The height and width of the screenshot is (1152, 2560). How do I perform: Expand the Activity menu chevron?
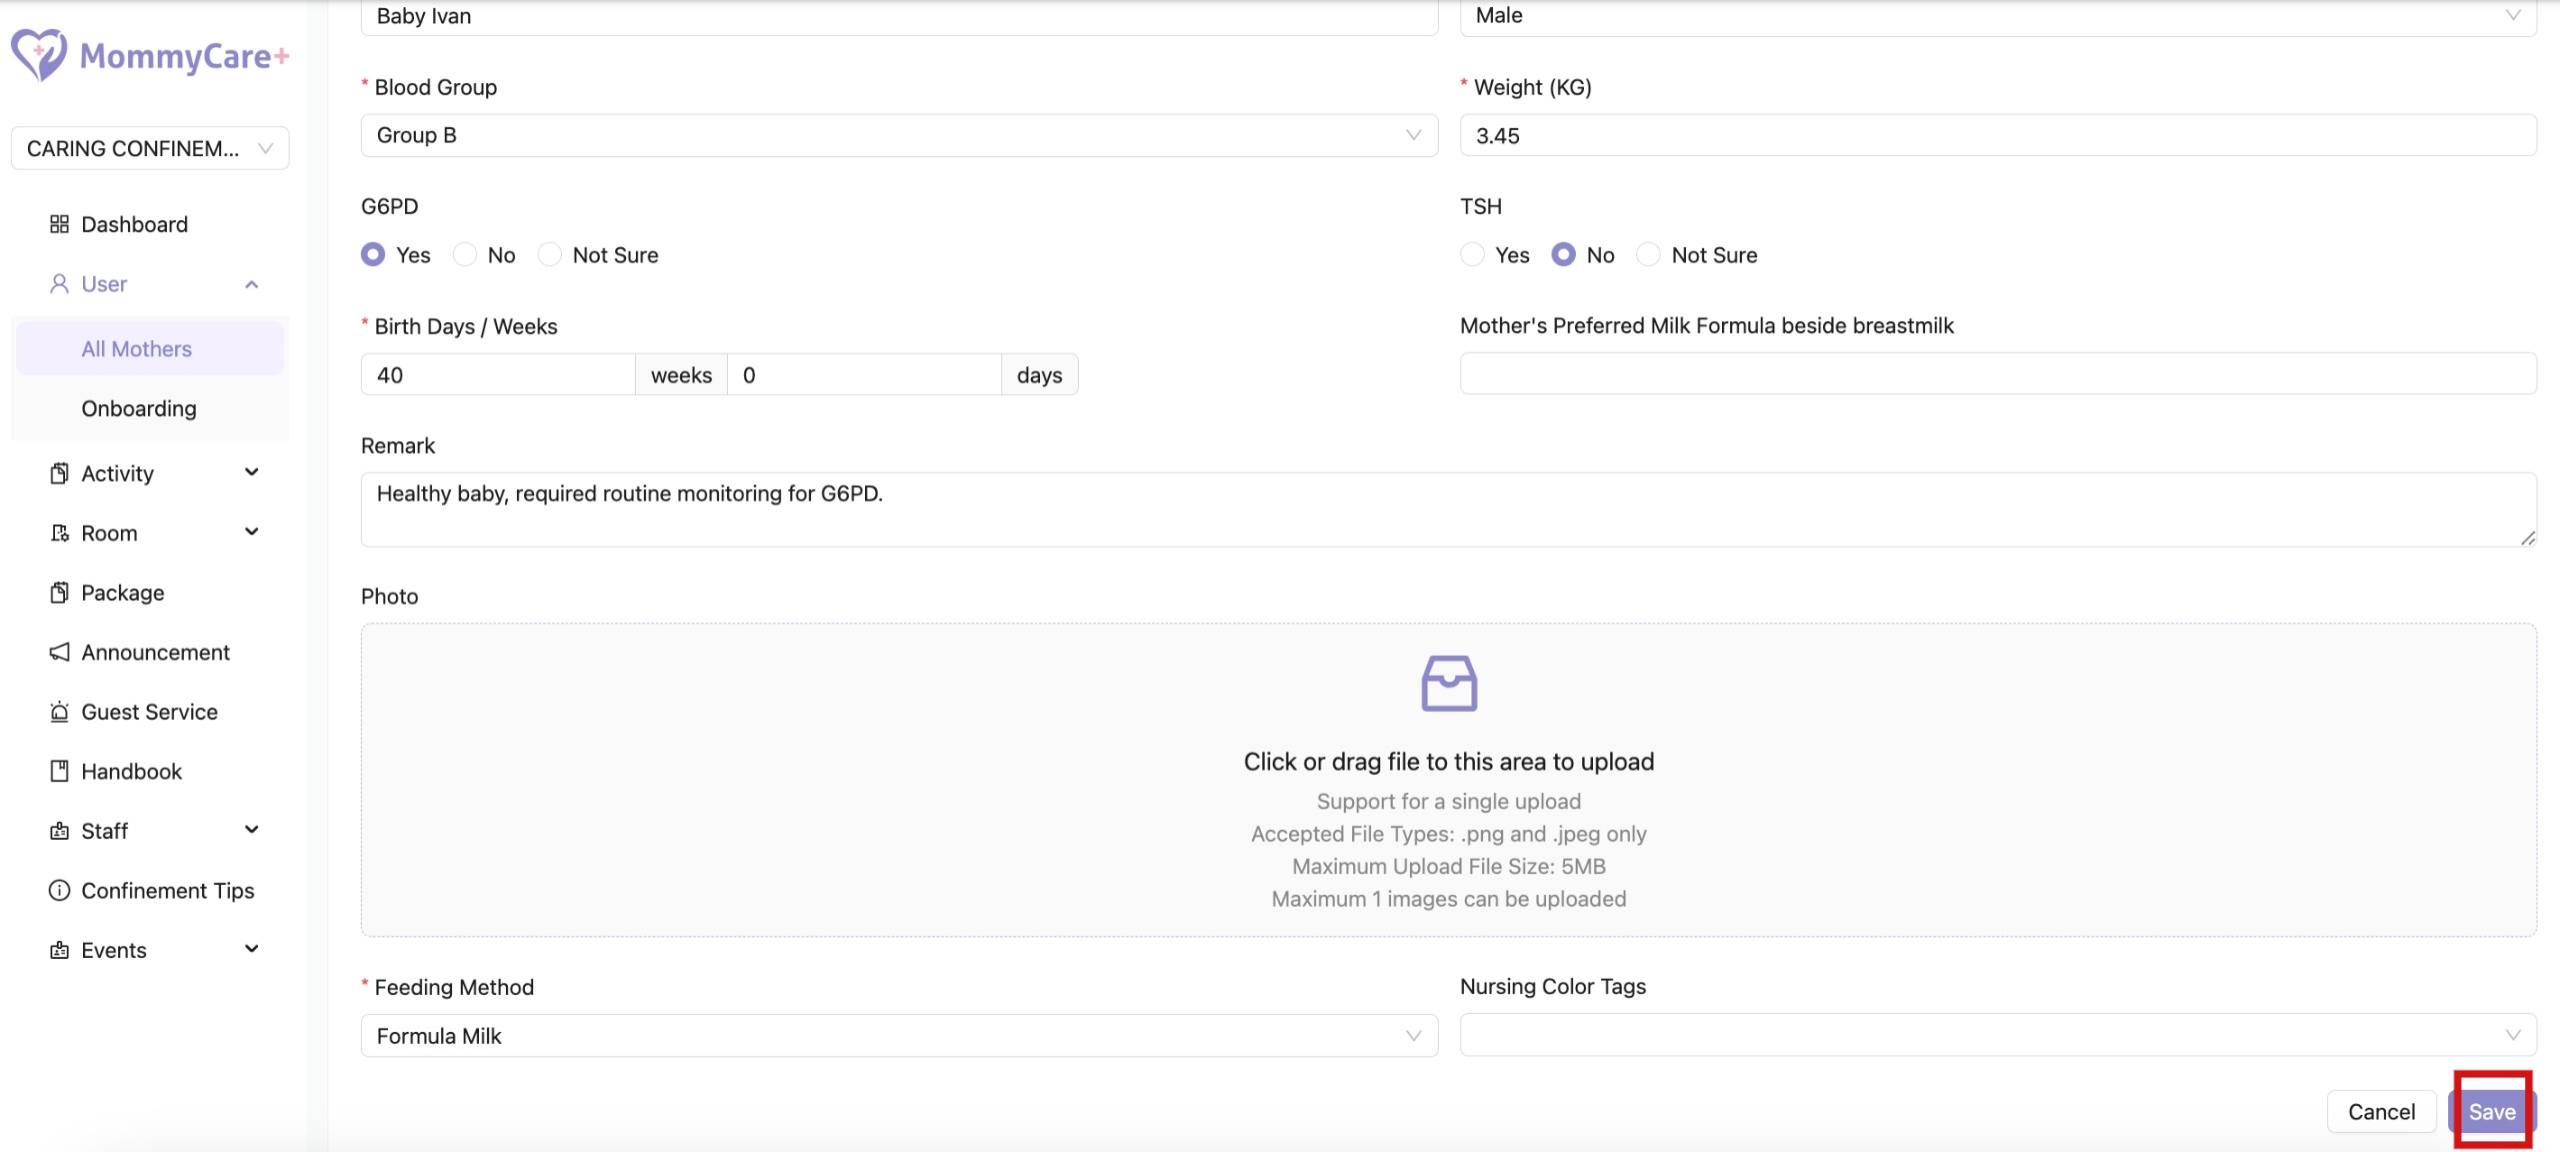click(252, 473)
